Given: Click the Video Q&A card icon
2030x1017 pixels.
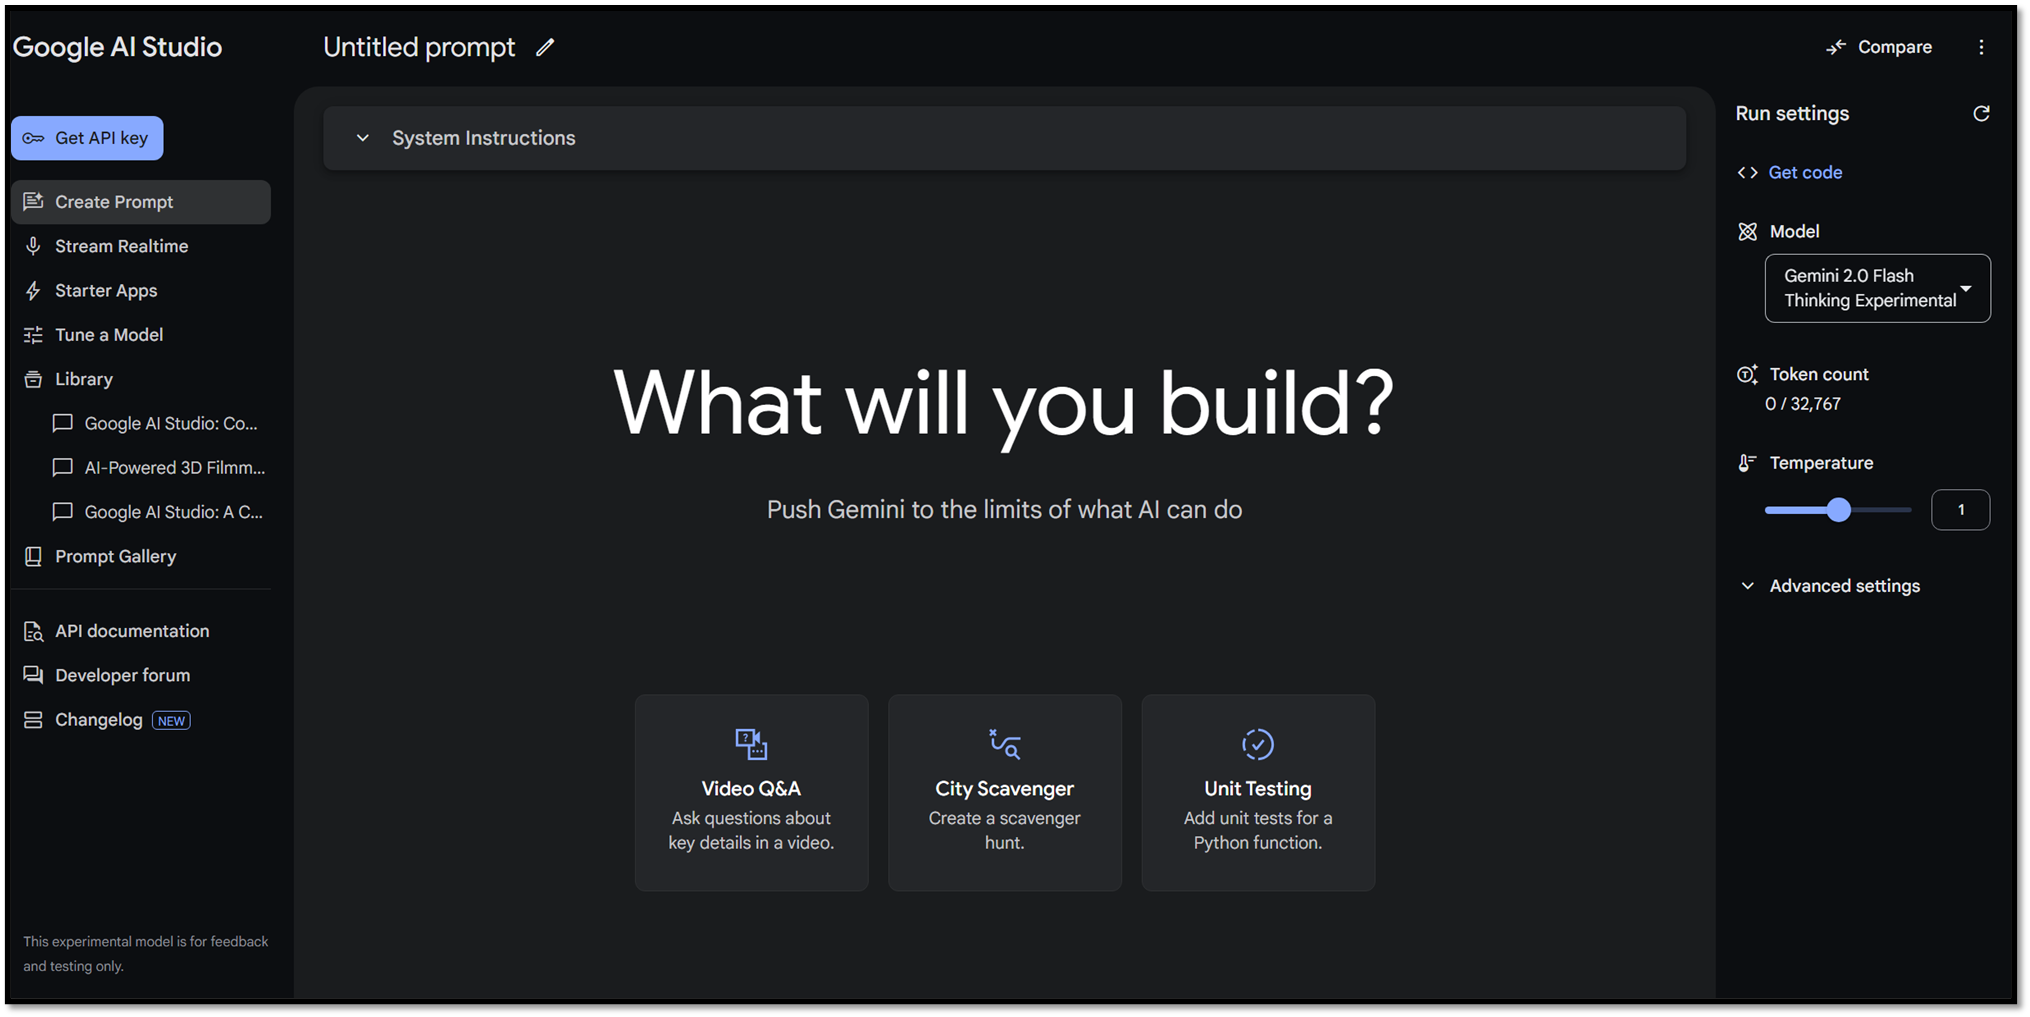Looking at the screenshot, I should (751, 744).
